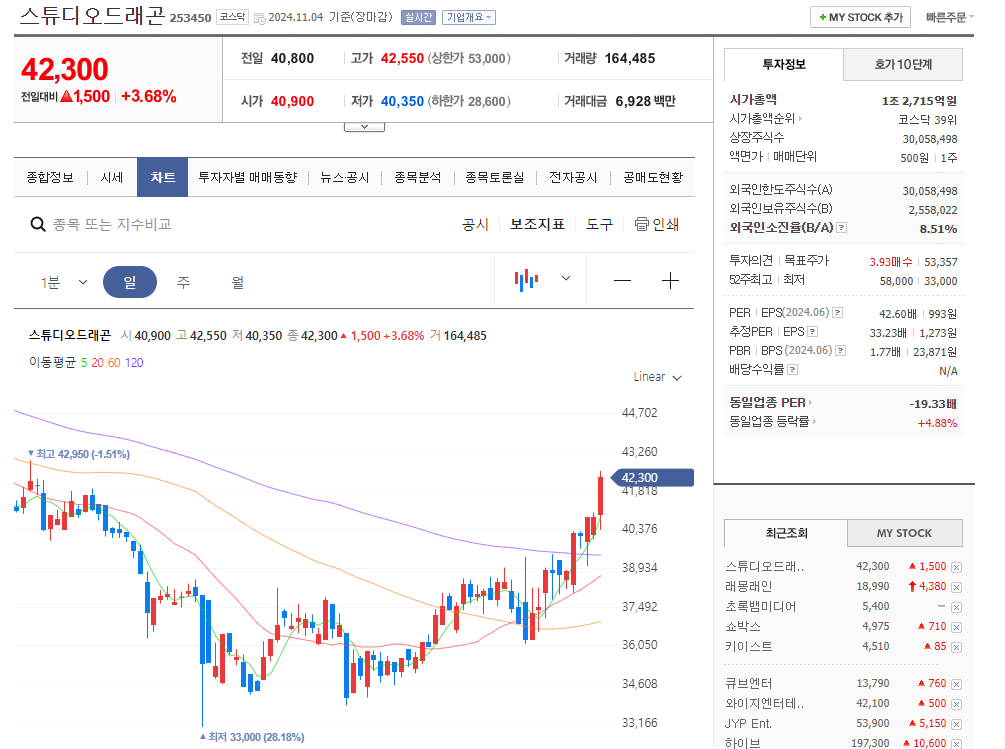Click help icon next to PBR BPS
The image size is (1005, 749).
pyautogui.click(x=840, y=350)
